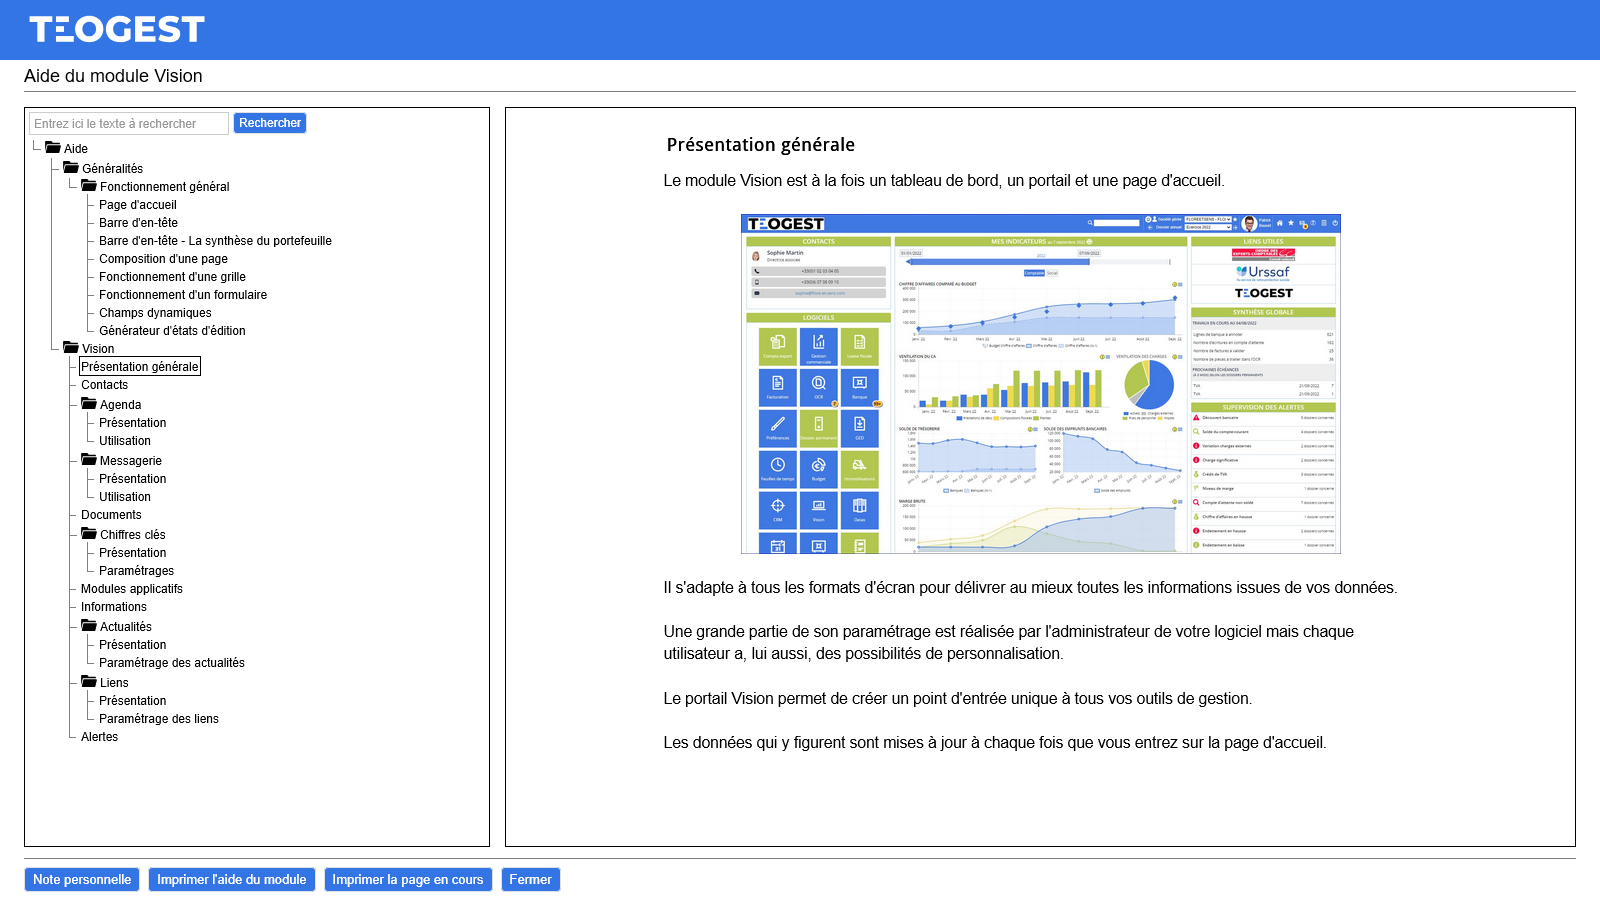Viewport: 1600px width, 900px height.
Task: Click the Messagerie folder icon
Action: [89, 460]
